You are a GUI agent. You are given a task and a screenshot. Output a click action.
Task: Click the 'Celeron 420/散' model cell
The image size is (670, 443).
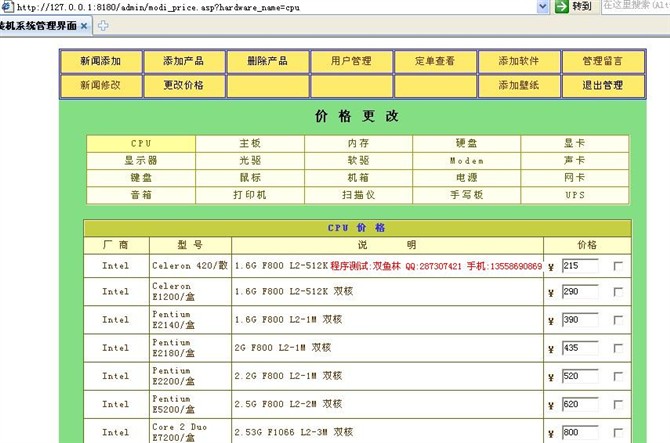[x=190, y=266]
